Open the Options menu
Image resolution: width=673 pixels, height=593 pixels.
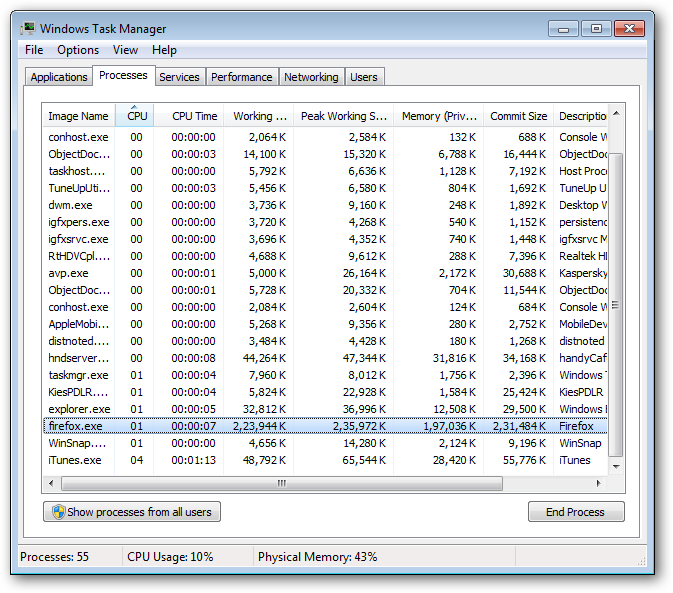pyautogui.click(x=78, y=50)
